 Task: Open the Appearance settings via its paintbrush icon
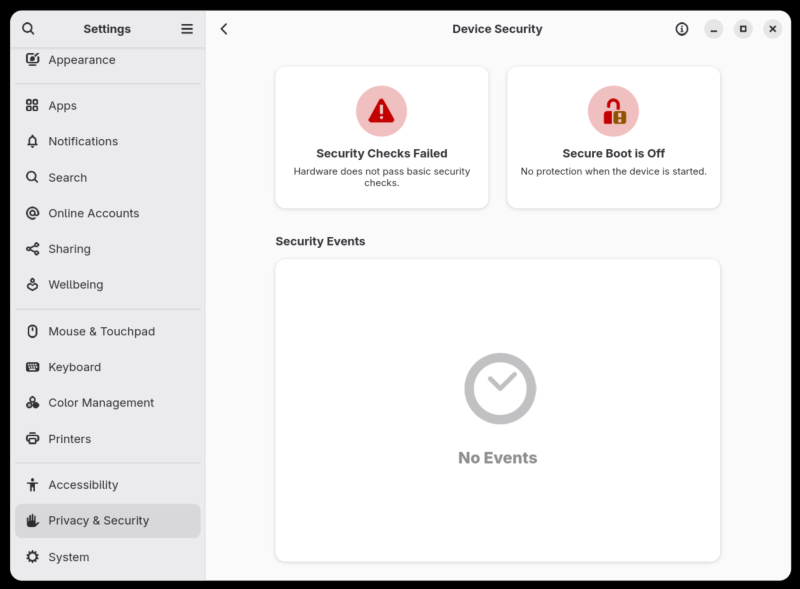click(33, 60)
